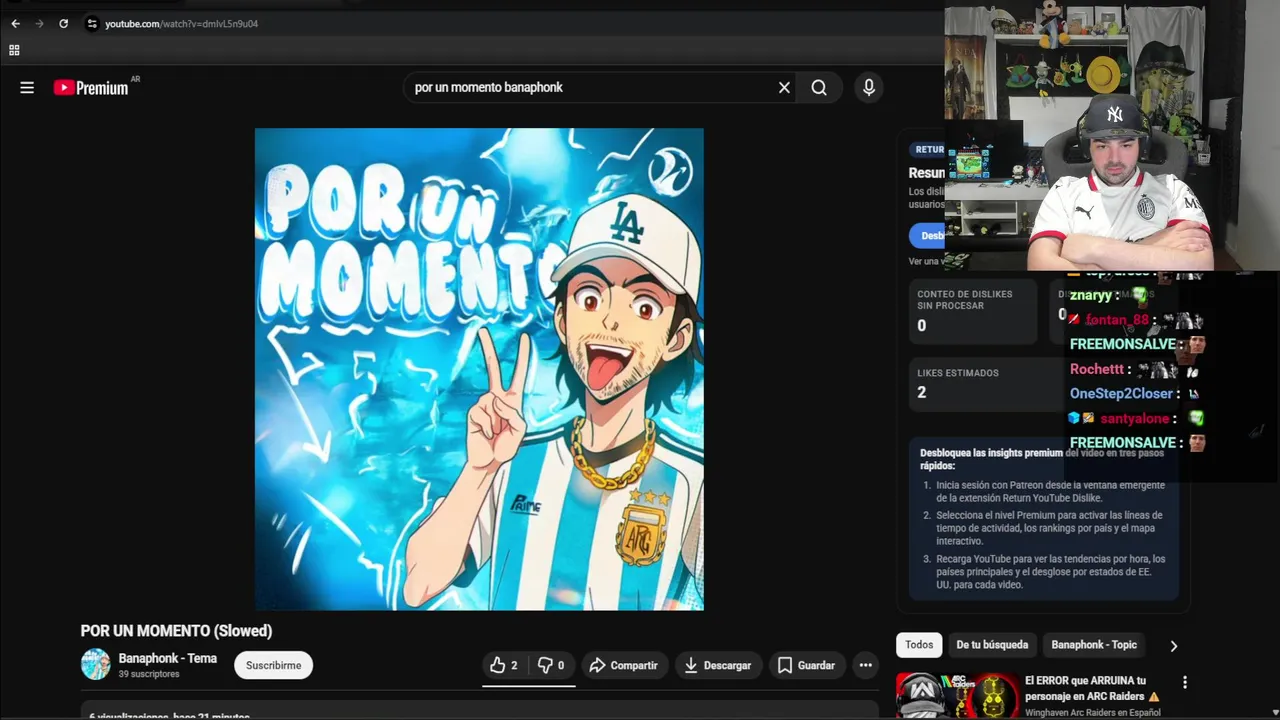The height and width of the screenshot is (720, 1280).
Task: Open the apps grid icon in bookmarks bar
Action: pos(14,50)
